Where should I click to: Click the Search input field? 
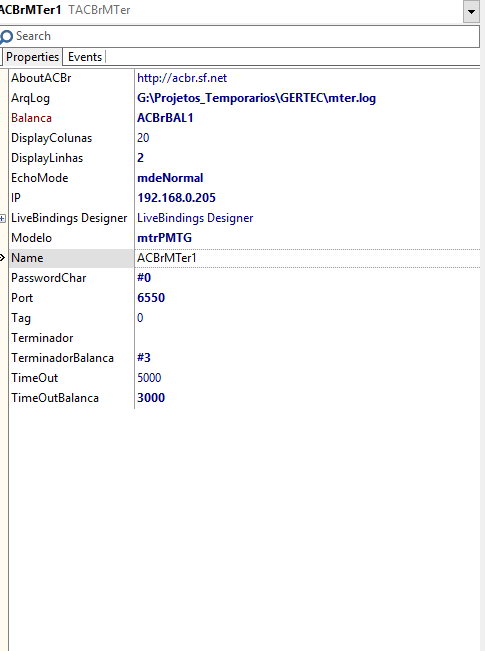pos(240,36)
